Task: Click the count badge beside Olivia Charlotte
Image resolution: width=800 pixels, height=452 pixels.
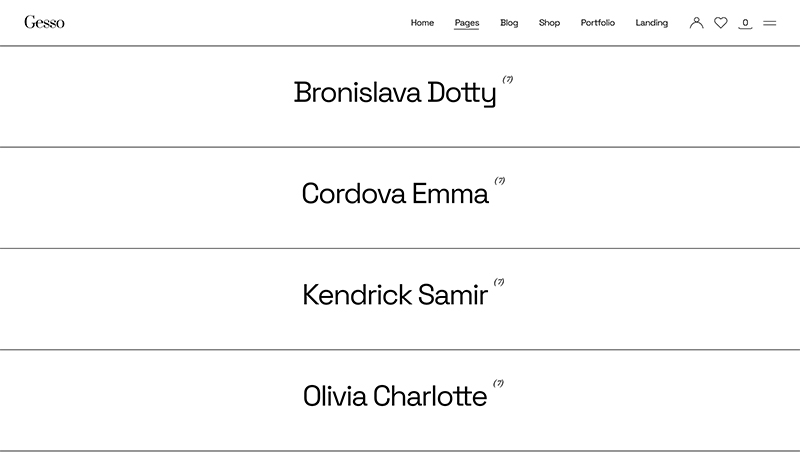Action: point(499,383)
